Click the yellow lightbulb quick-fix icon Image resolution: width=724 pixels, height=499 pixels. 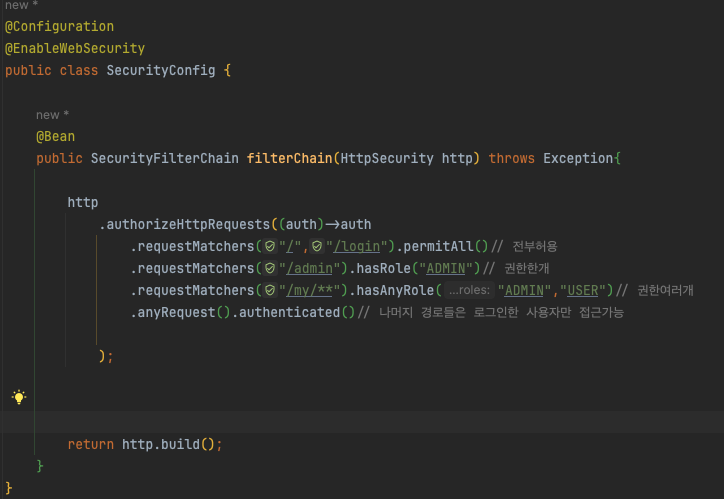click(19, 397)
